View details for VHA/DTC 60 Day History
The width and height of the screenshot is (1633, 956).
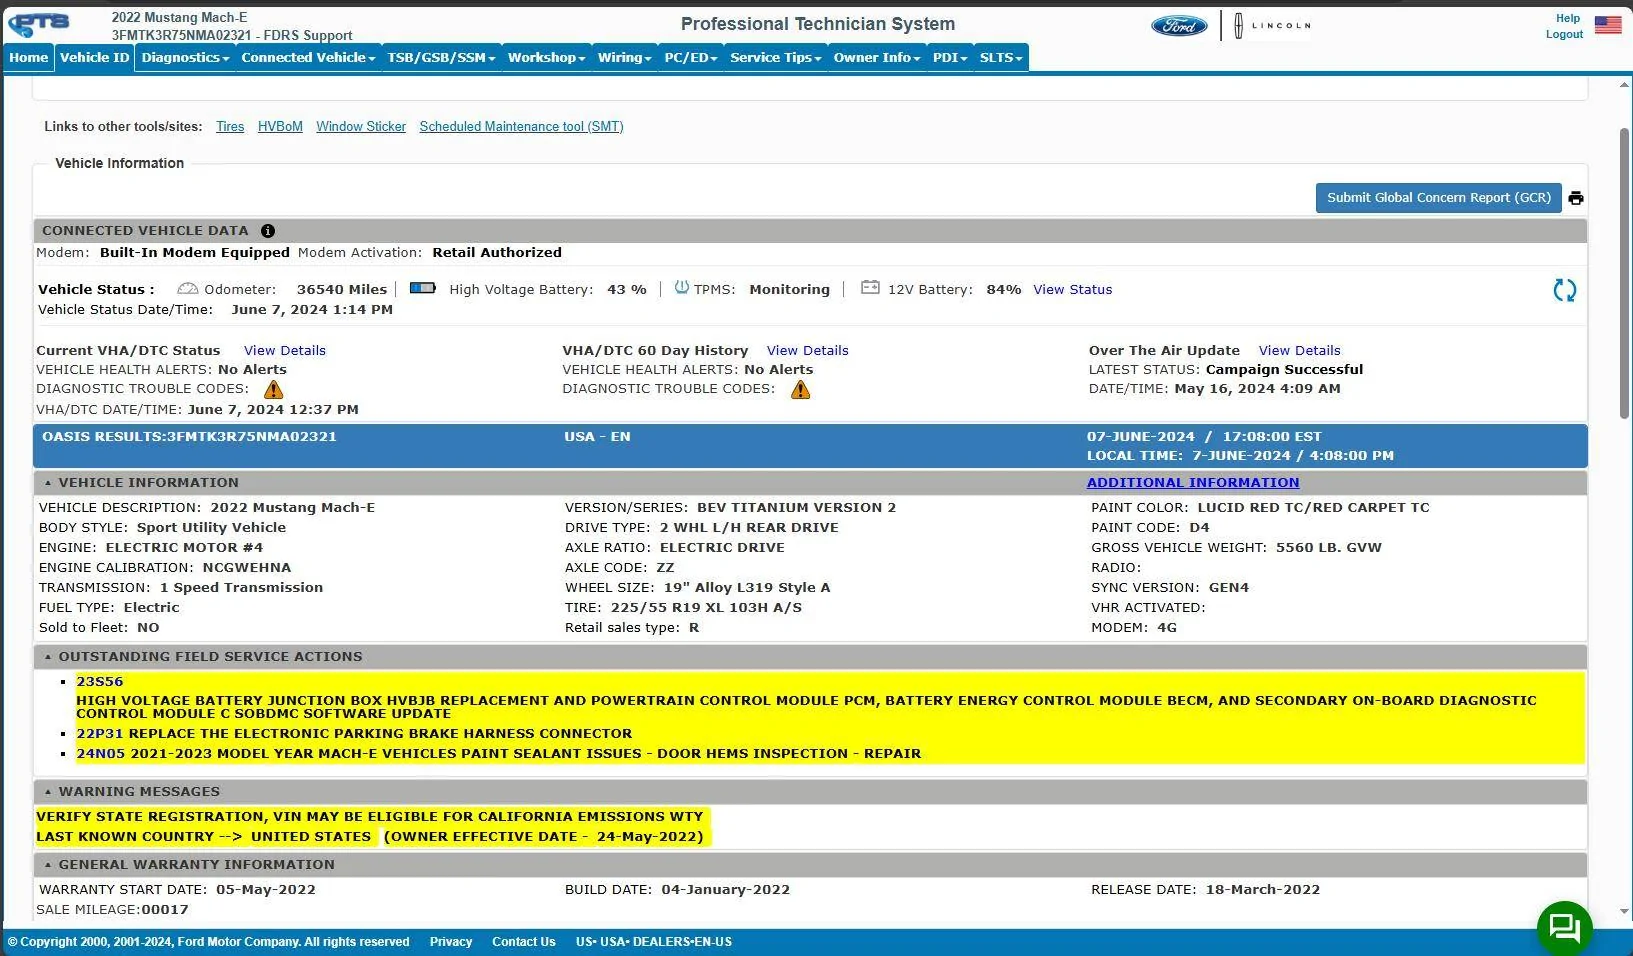tap(807, 351)
